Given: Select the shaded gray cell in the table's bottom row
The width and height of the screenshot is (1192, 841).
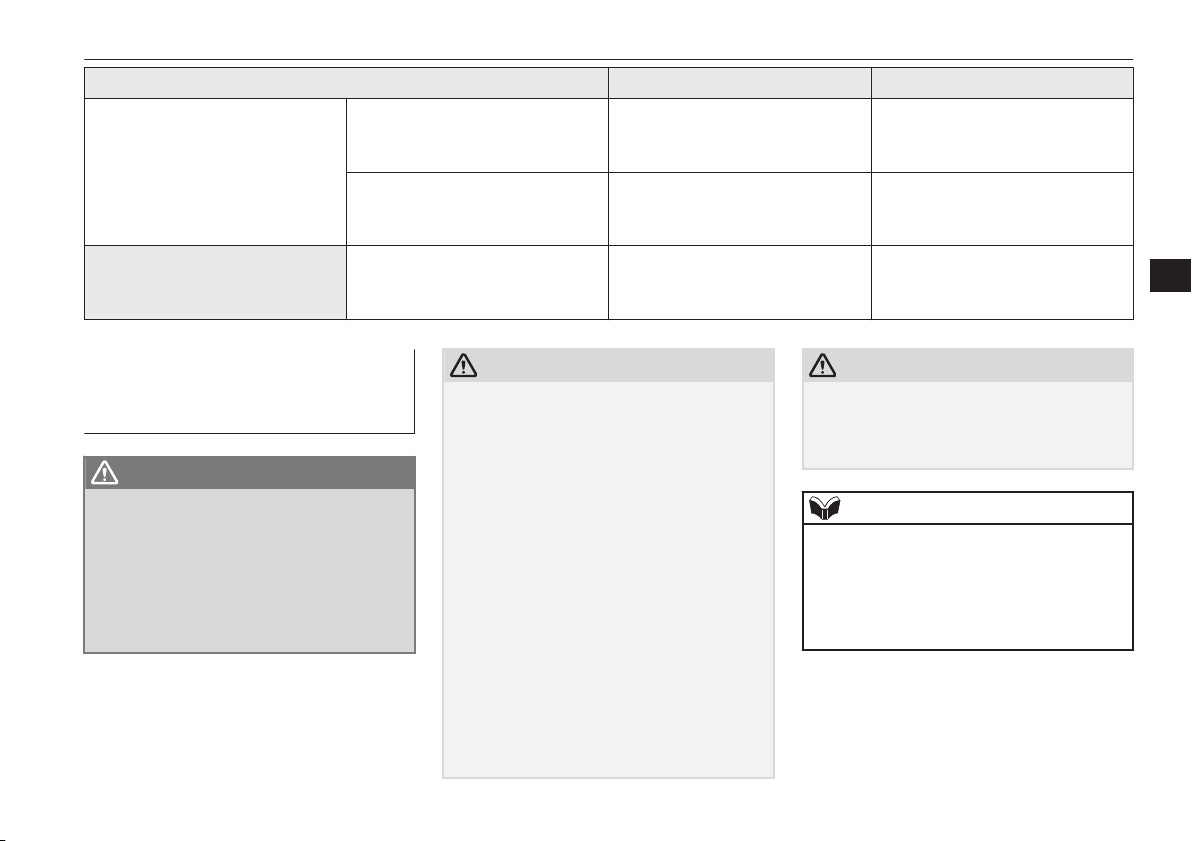Looking at the screenshot, I should [215, 282].
